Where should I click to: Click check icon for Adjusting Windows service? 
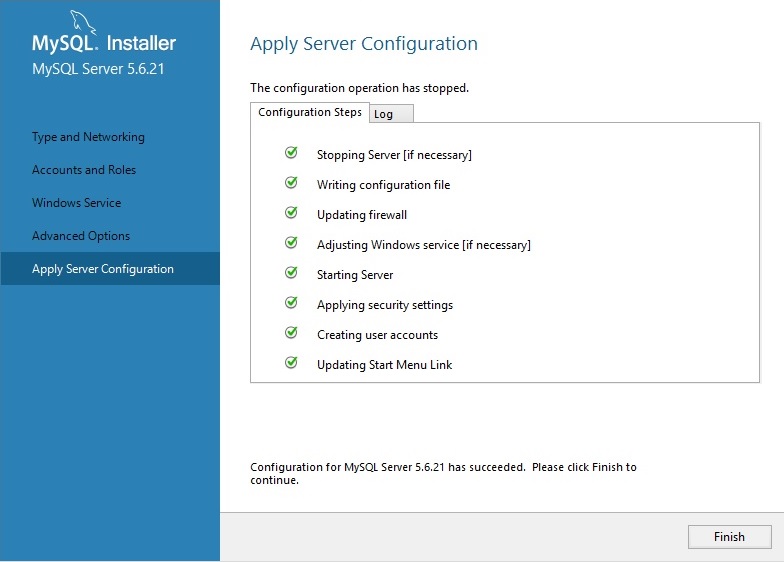tap(291, 242)
